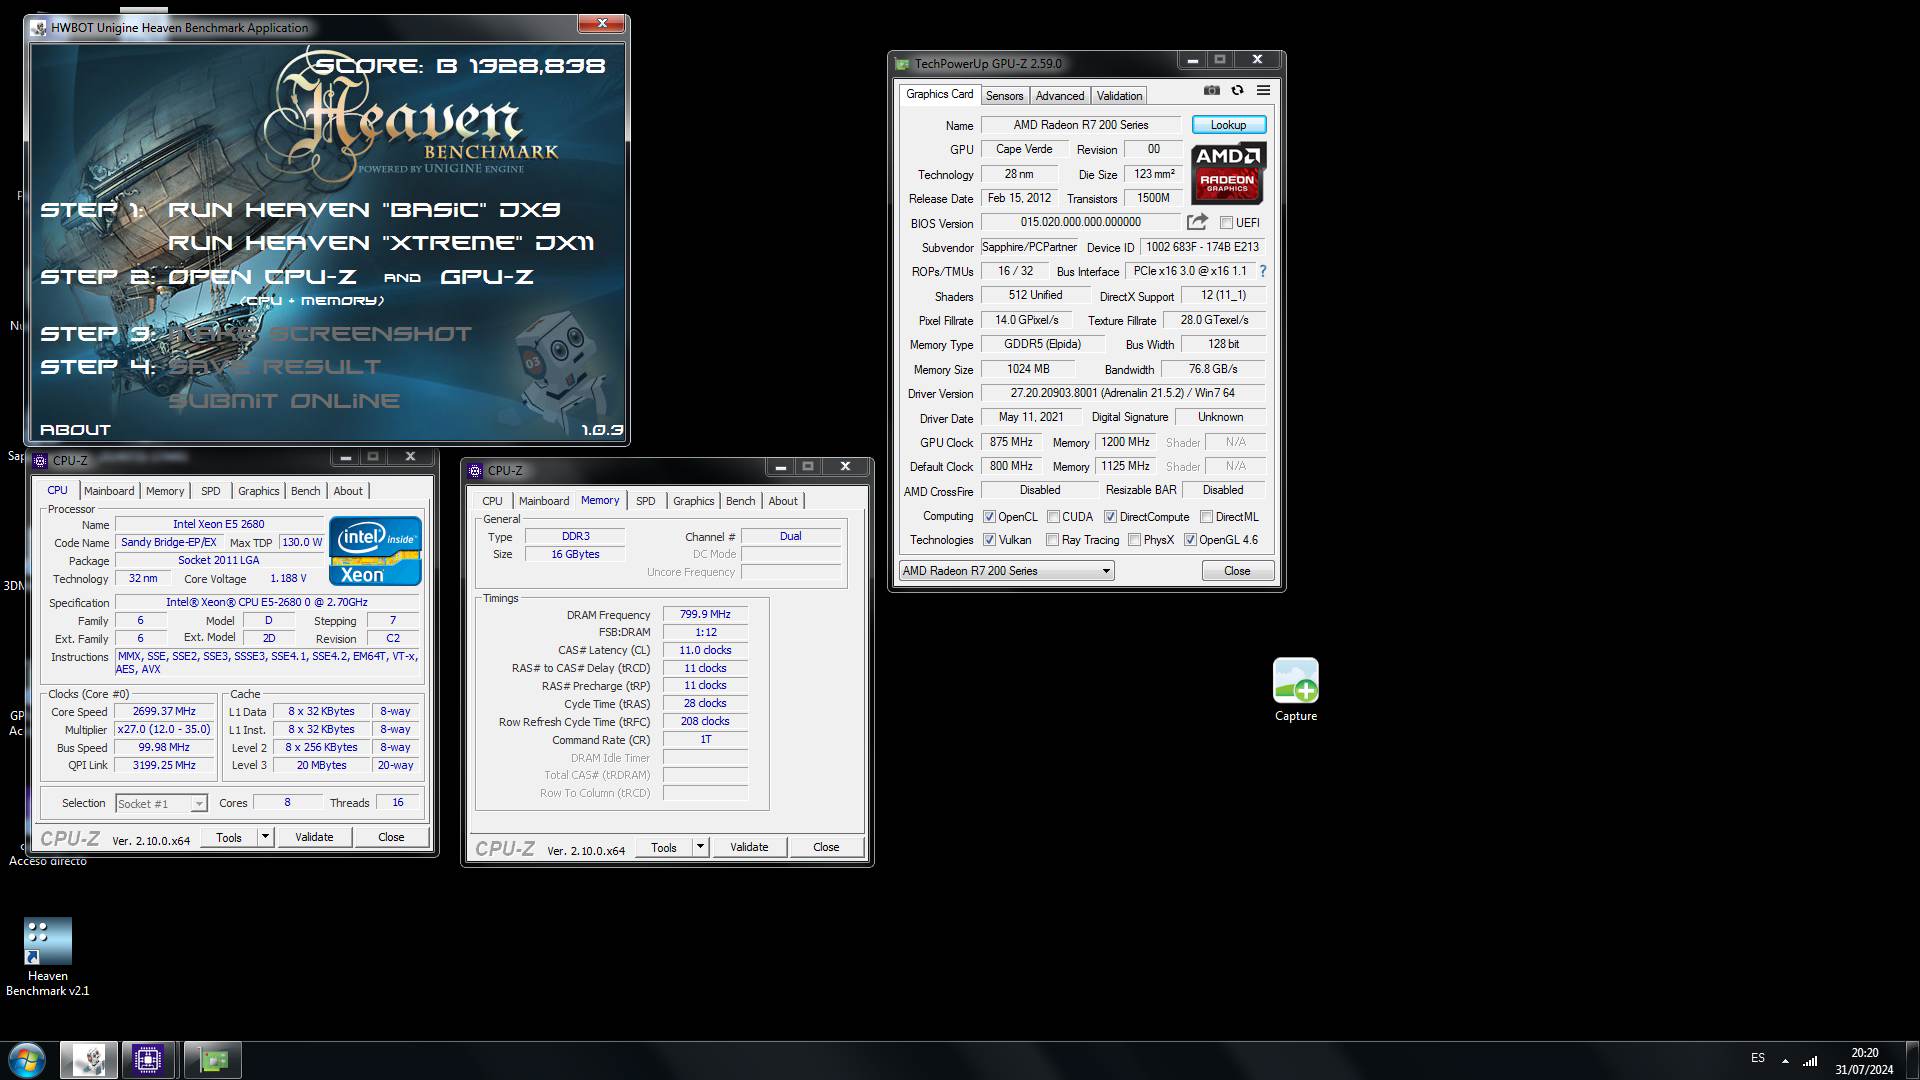
Task: Click DRAM Frequency value 799.9 MHz
Action: pos(705,615)
